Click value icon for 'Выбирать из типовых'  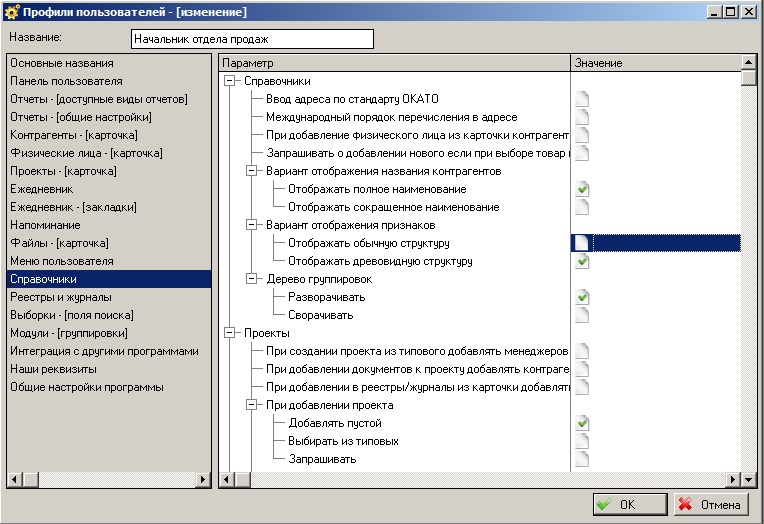582,441
